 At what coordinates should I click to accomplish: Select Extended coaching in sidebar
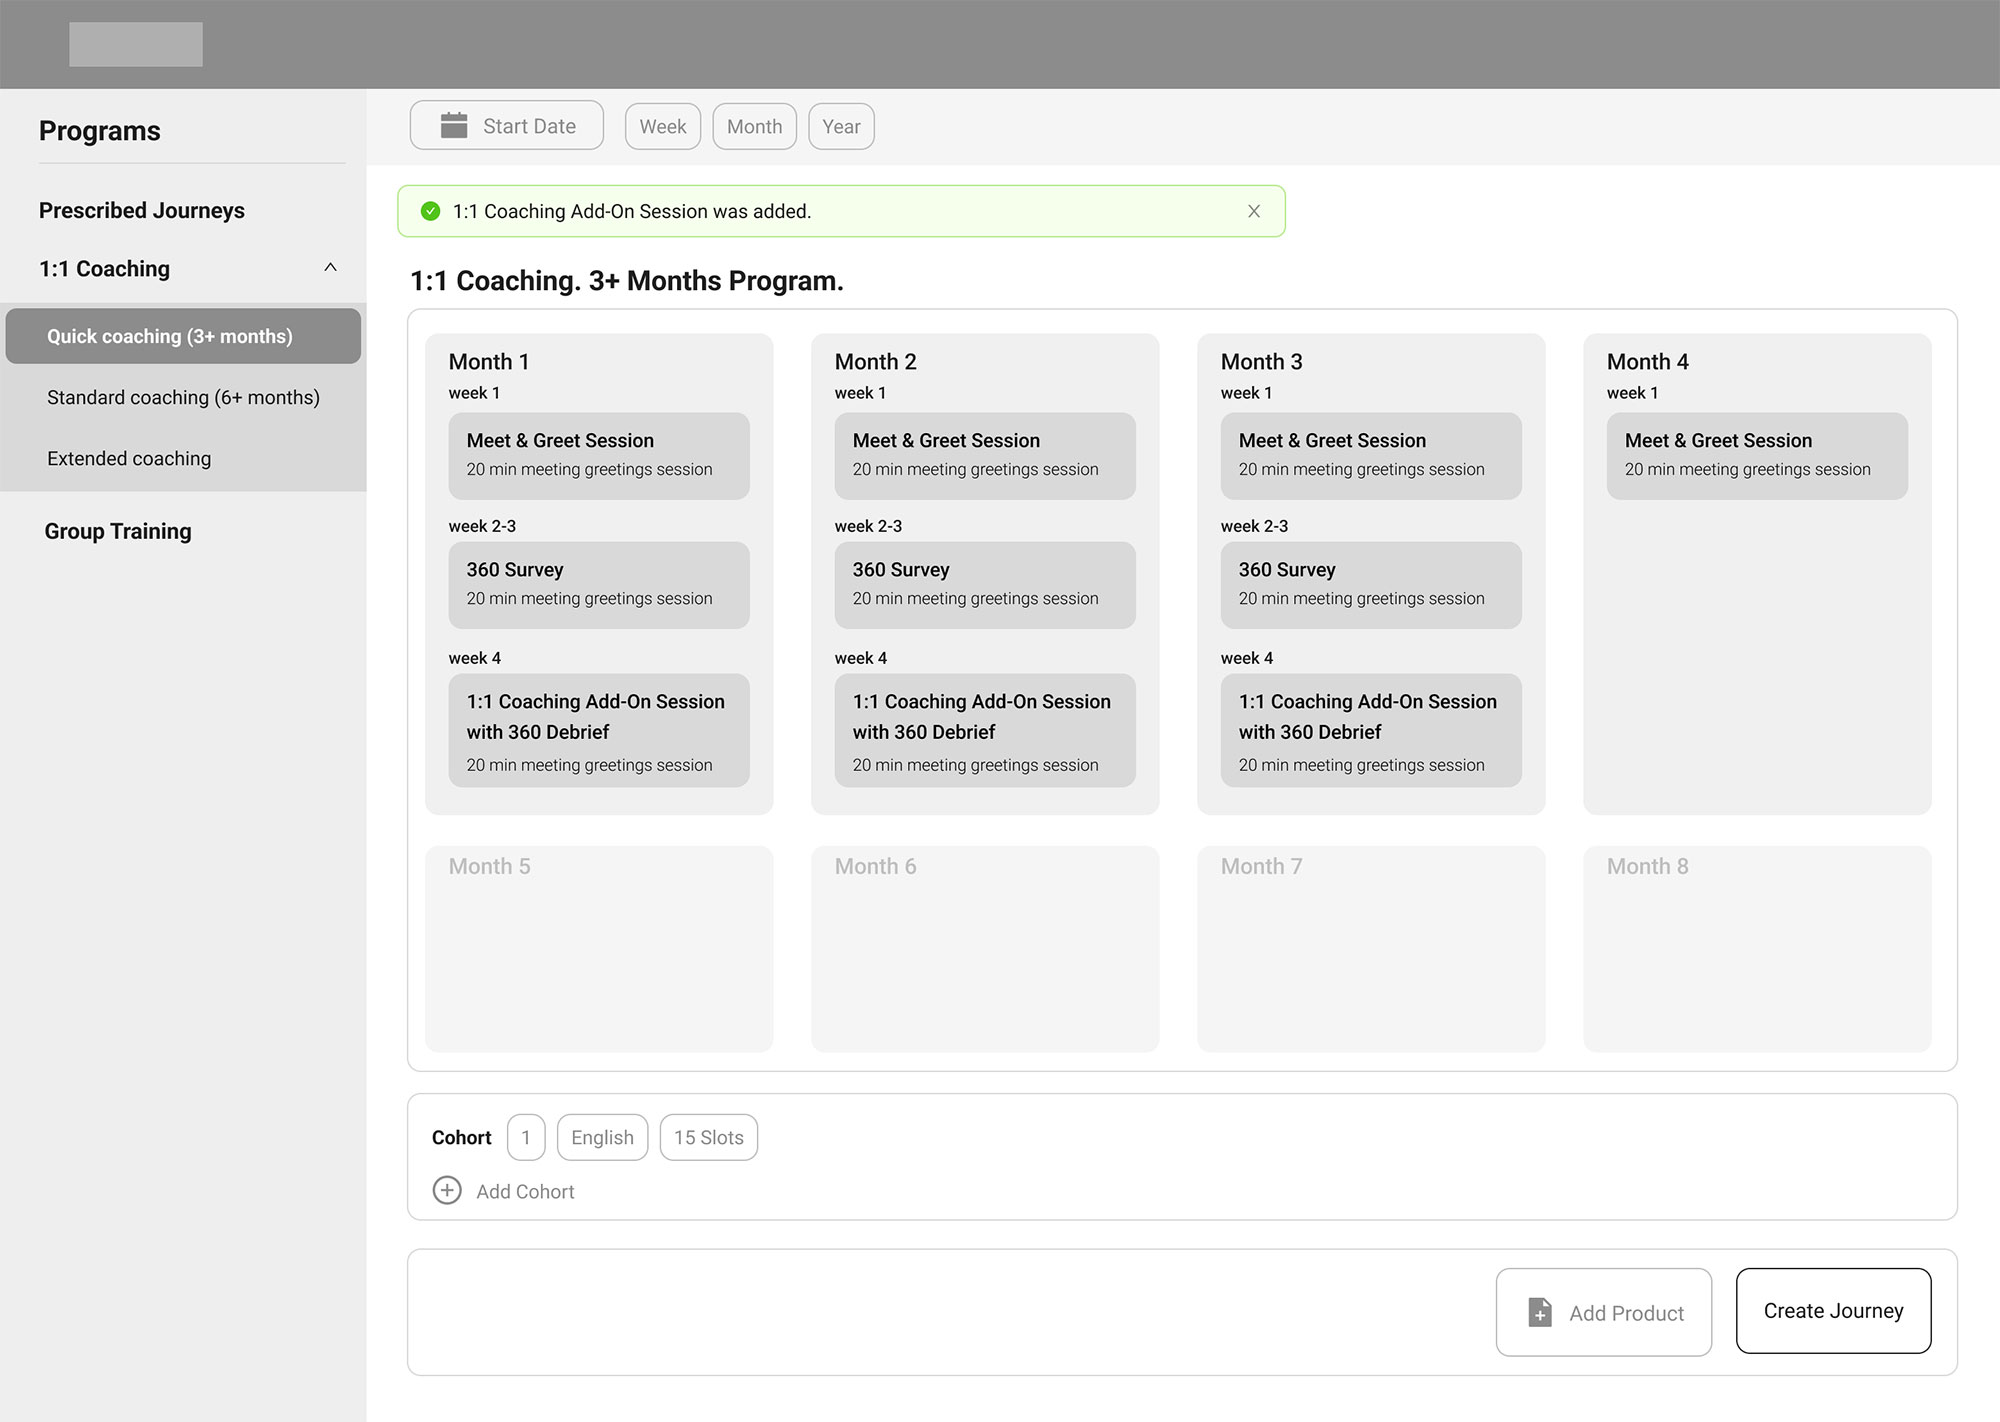[129, 459]
